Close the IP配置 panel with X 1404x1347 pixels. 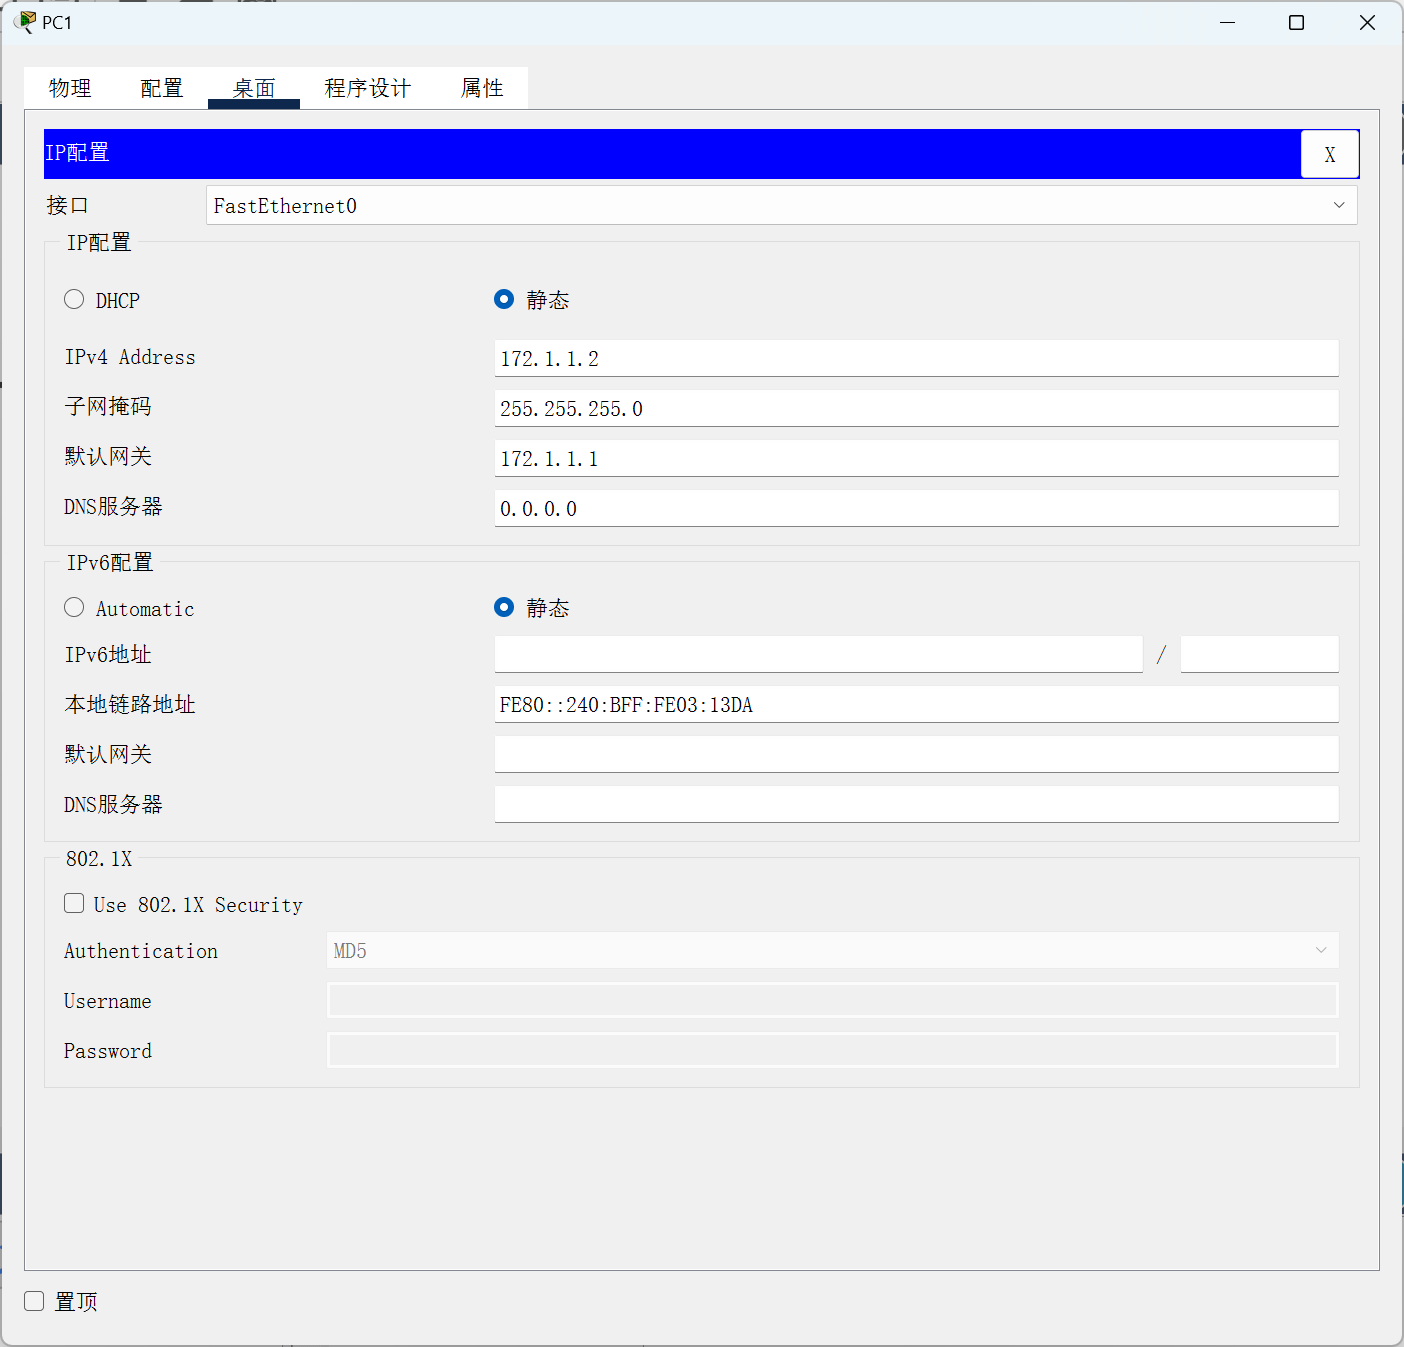(x=1330, y=154)
